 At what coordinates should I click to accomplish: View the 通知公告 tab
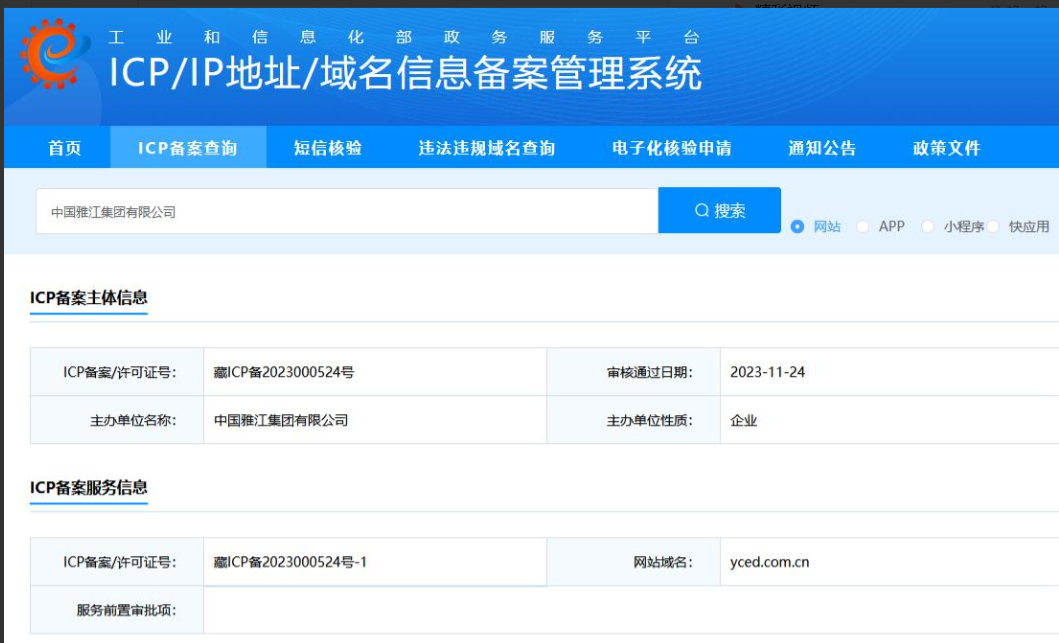pyautogui.click(x=822, y=148)
